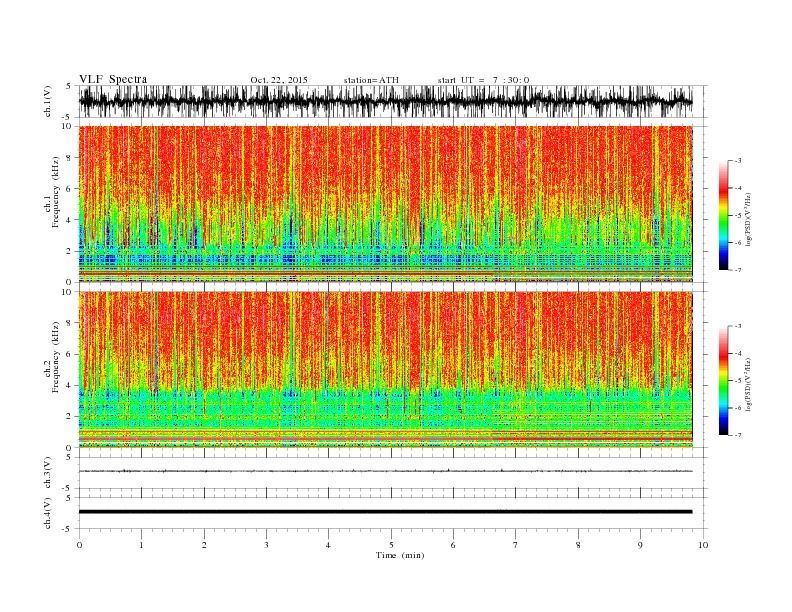
Task: Select the ch.2 colorbar "log(PSD)(V²/Hz)" label
Action: point(748,384)
